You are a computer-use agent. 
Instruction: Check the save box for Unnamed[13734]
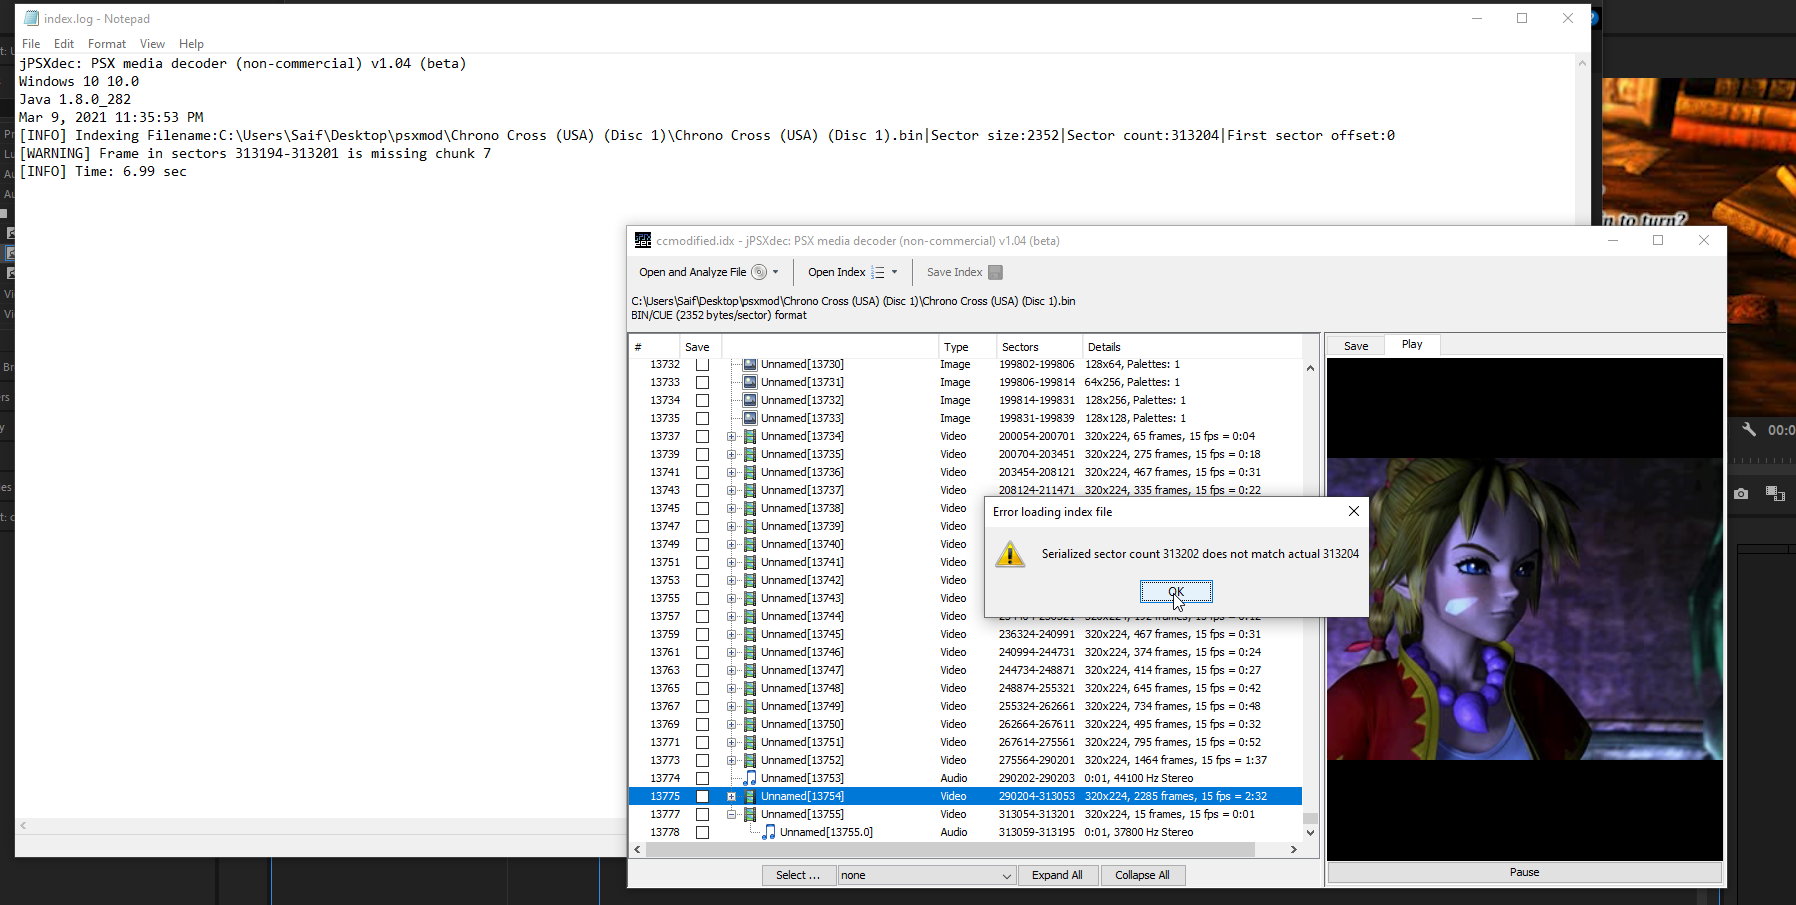[x=702, y=436]
